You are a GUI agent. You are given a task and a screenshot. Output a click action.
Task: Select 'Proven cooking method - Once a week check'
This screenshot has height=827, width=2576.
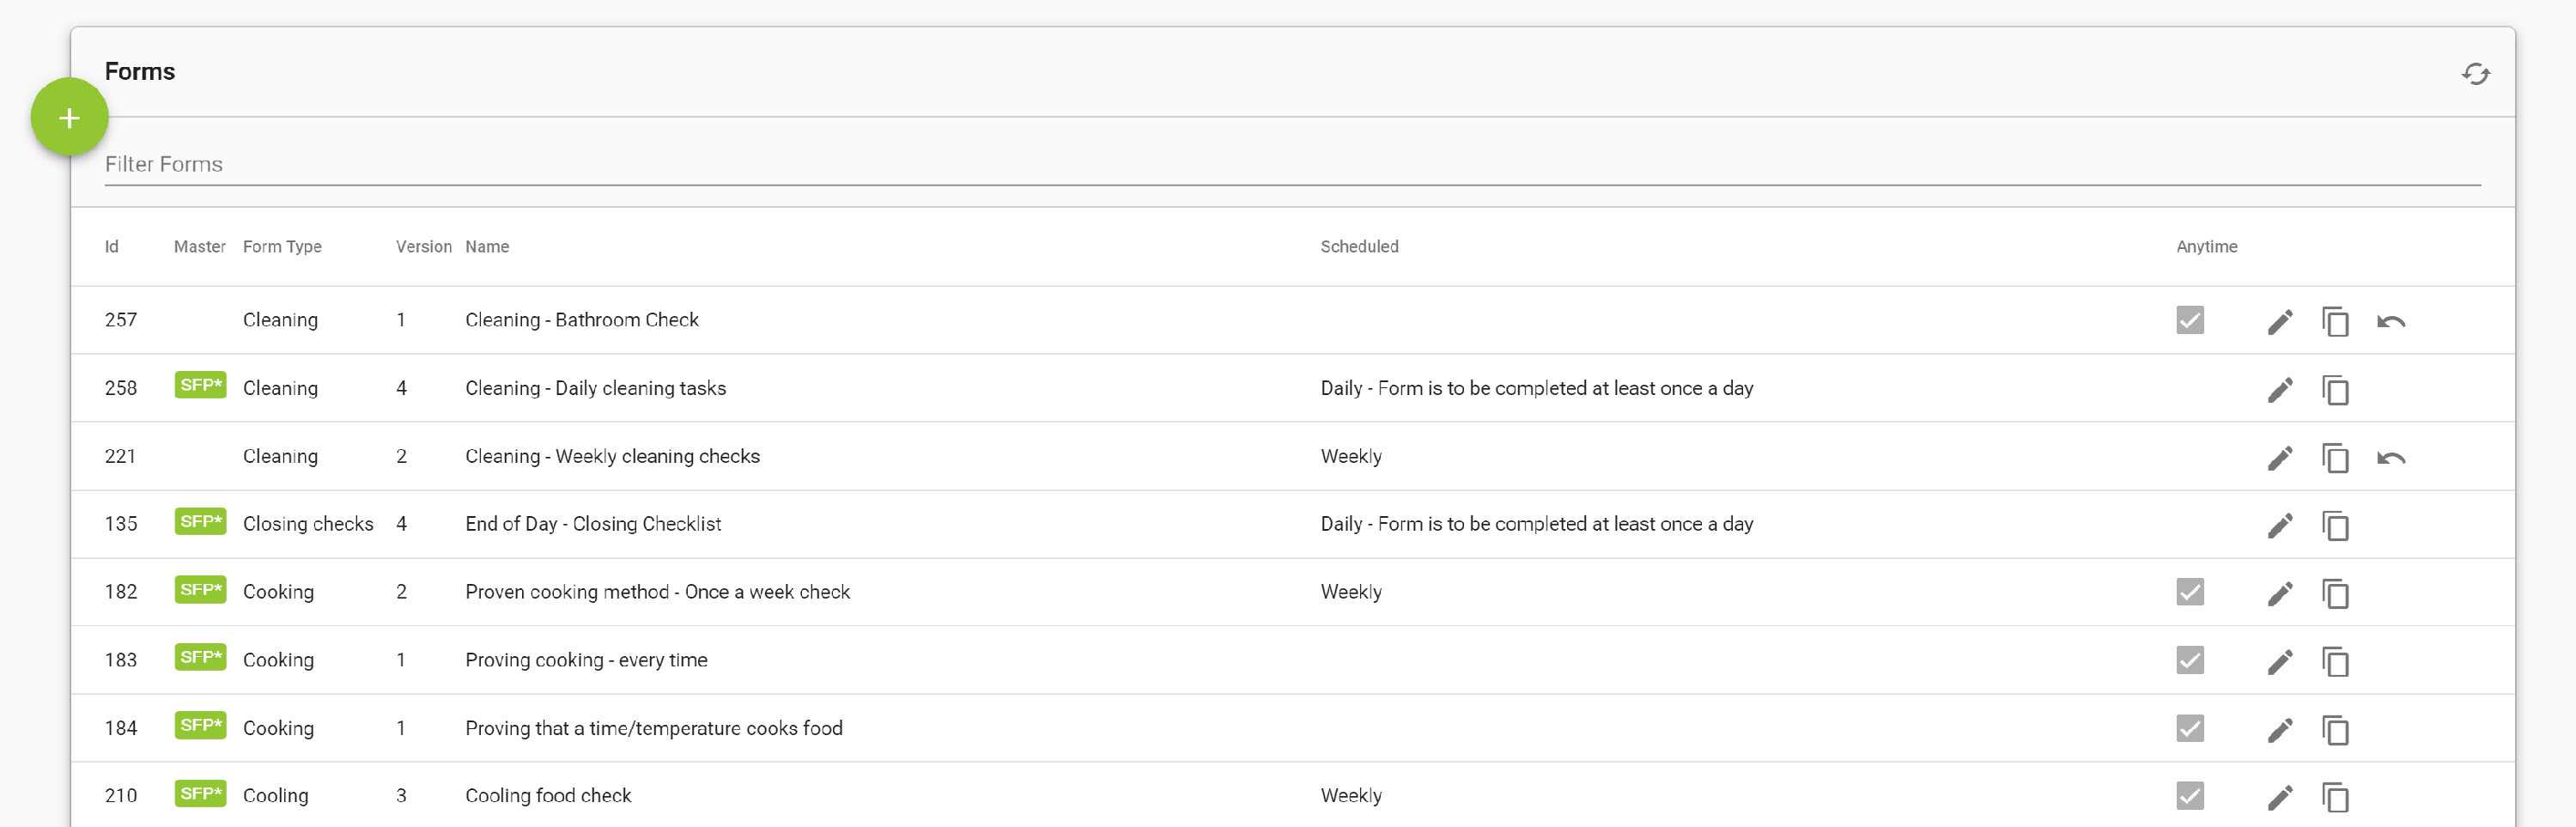tap(657, 592)
